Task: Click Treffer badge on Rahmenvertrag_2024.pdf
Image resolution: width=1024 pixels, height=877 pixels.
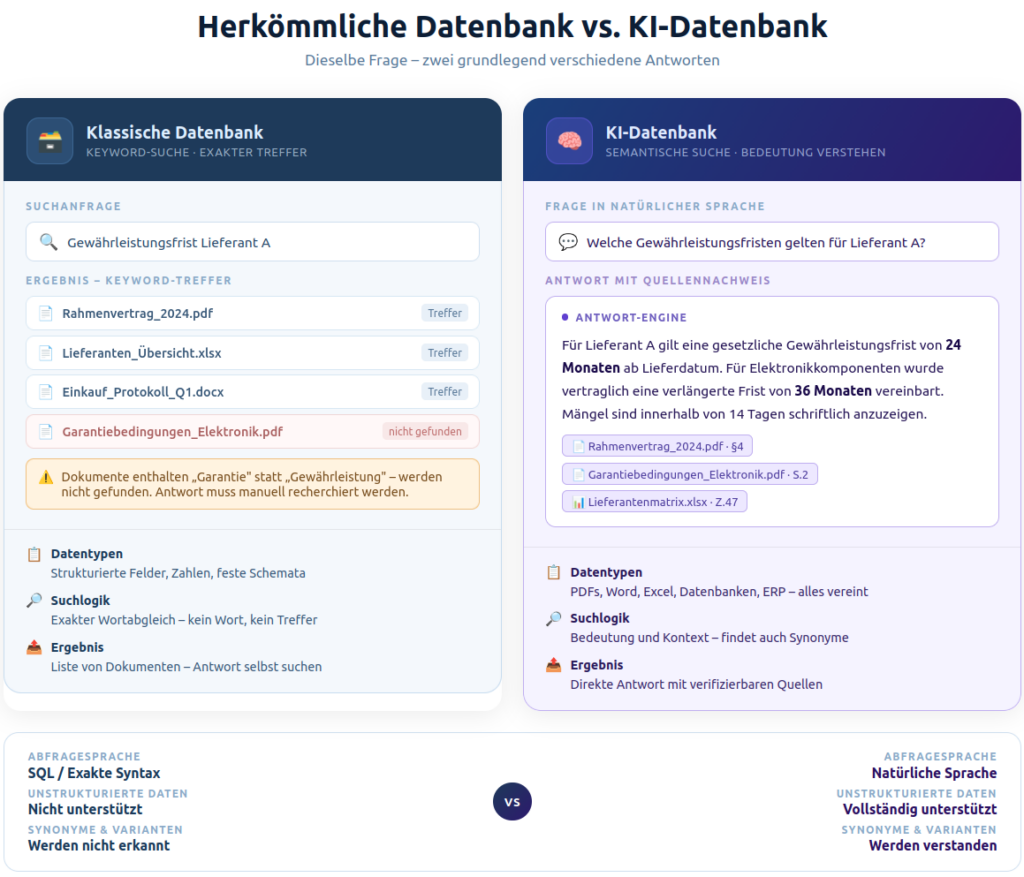Action: coord(445,313)
